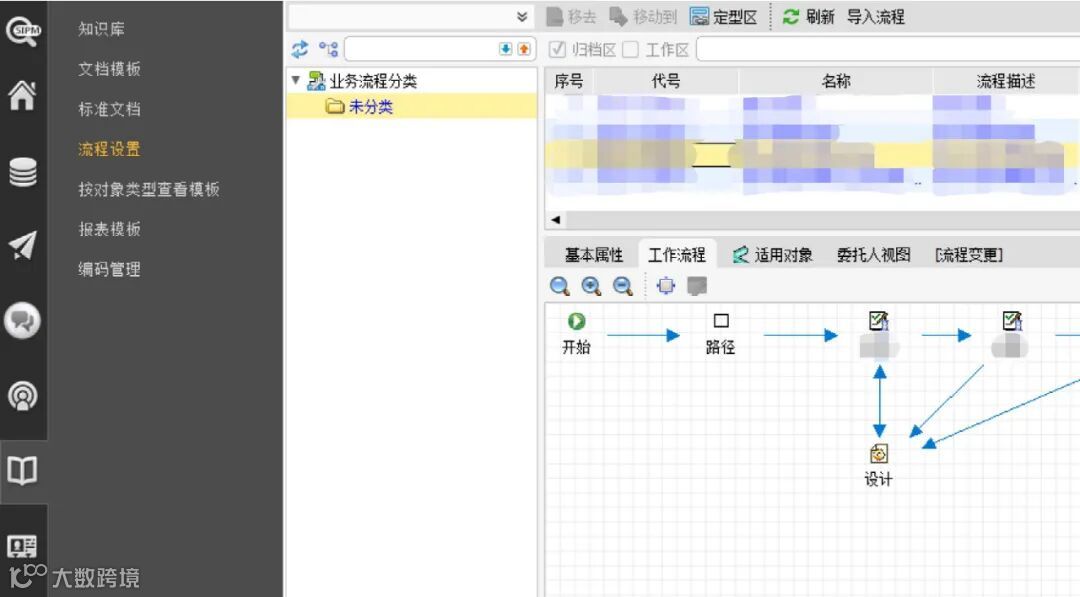Select the 路径 path node
This screenshot has width=1080, height=597.
720,333
